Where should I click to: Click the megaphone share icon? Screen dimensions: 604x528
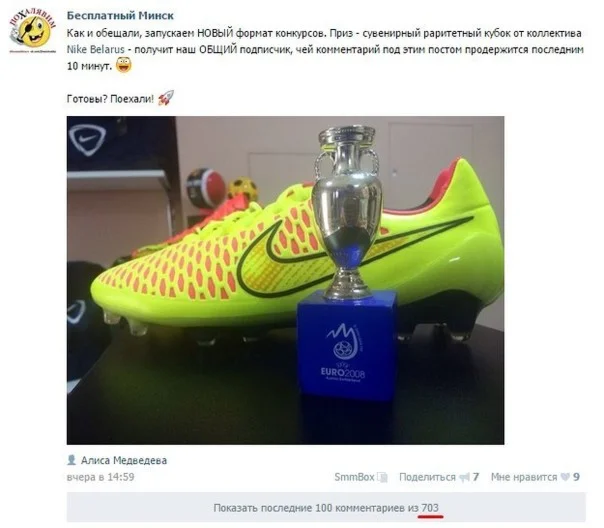(464, 478)
